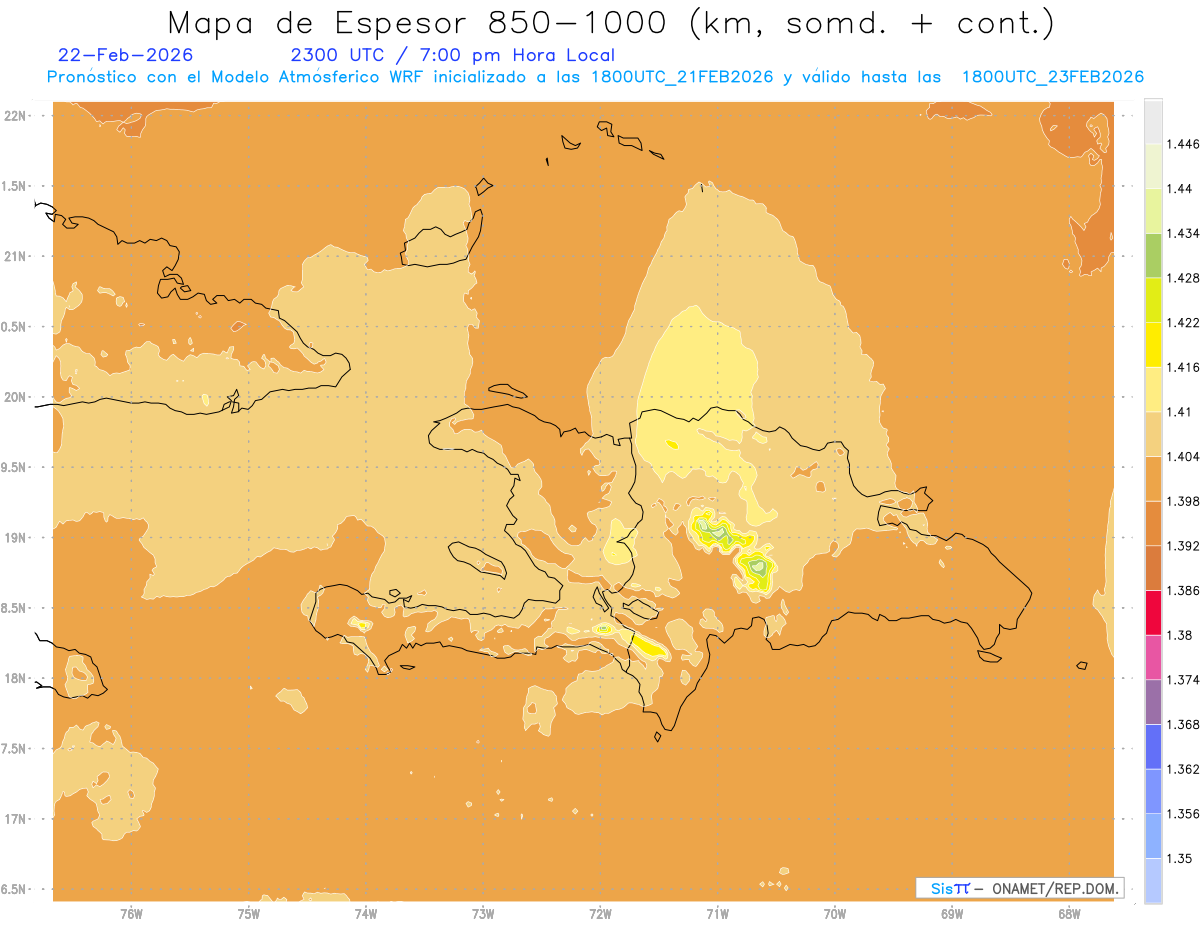1200x927 pixels.
Task: Pick the bright yellow swatch between 1.416 and 1.422
Action: [1153, 344]
